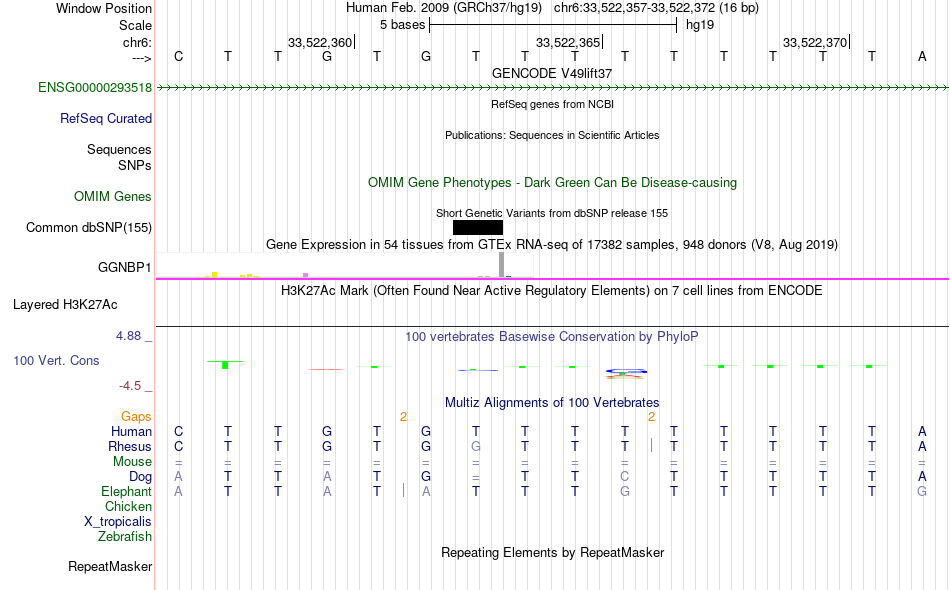This screenshot has width=950, height=590.
Task: Click the grayed G base in the Rhesus row
Action: coord(476,446)
